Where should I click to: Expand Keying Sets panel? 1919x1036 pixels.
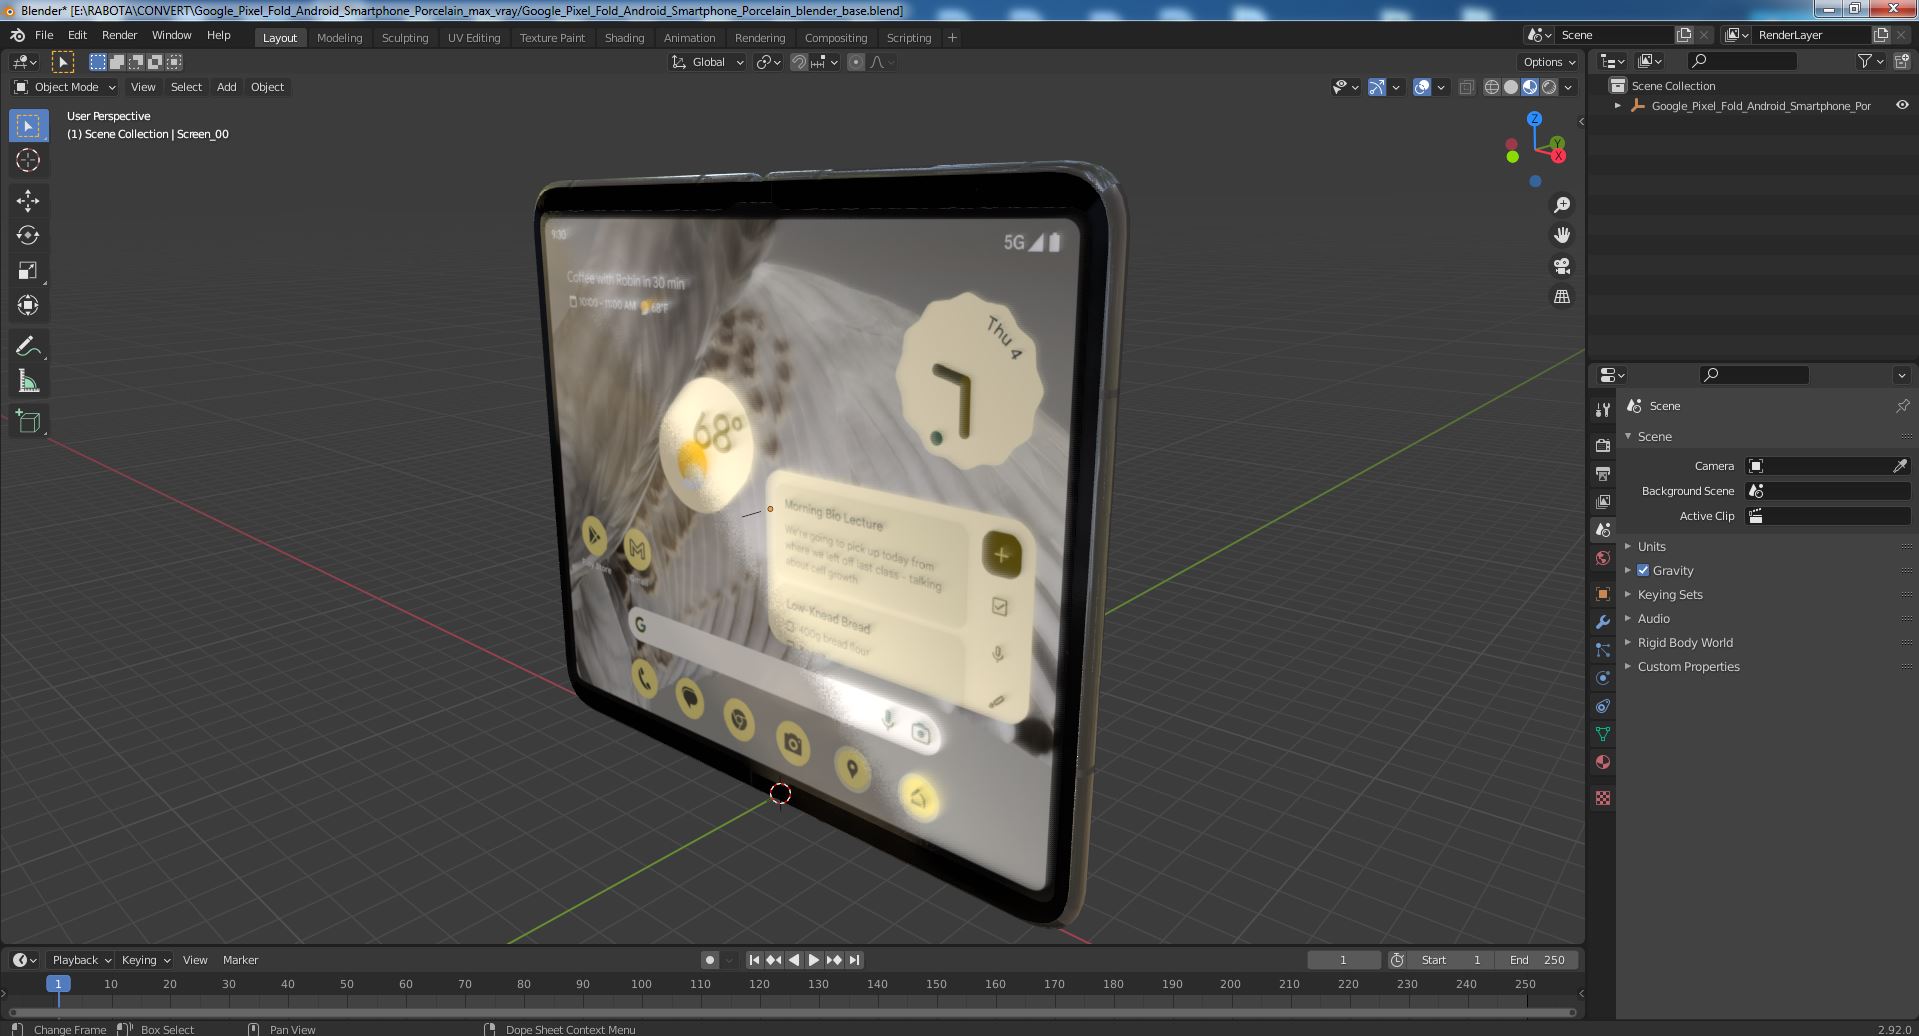click(1669, 595)
